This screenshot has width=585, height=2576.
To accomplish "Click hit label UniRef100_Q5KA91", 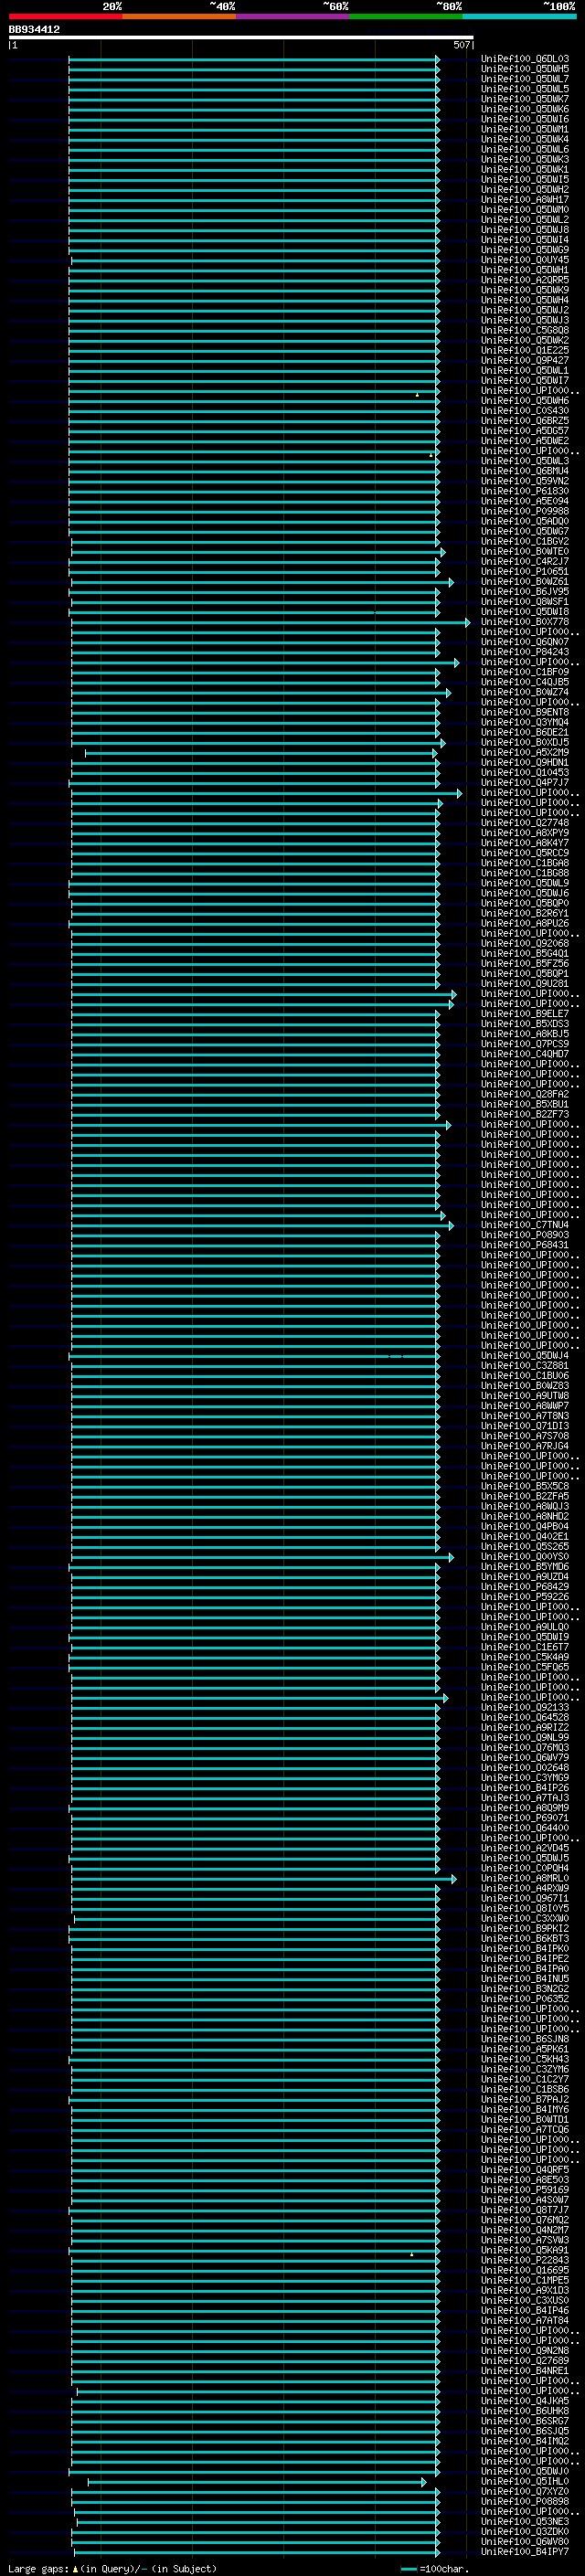I will click(525, 2250).
